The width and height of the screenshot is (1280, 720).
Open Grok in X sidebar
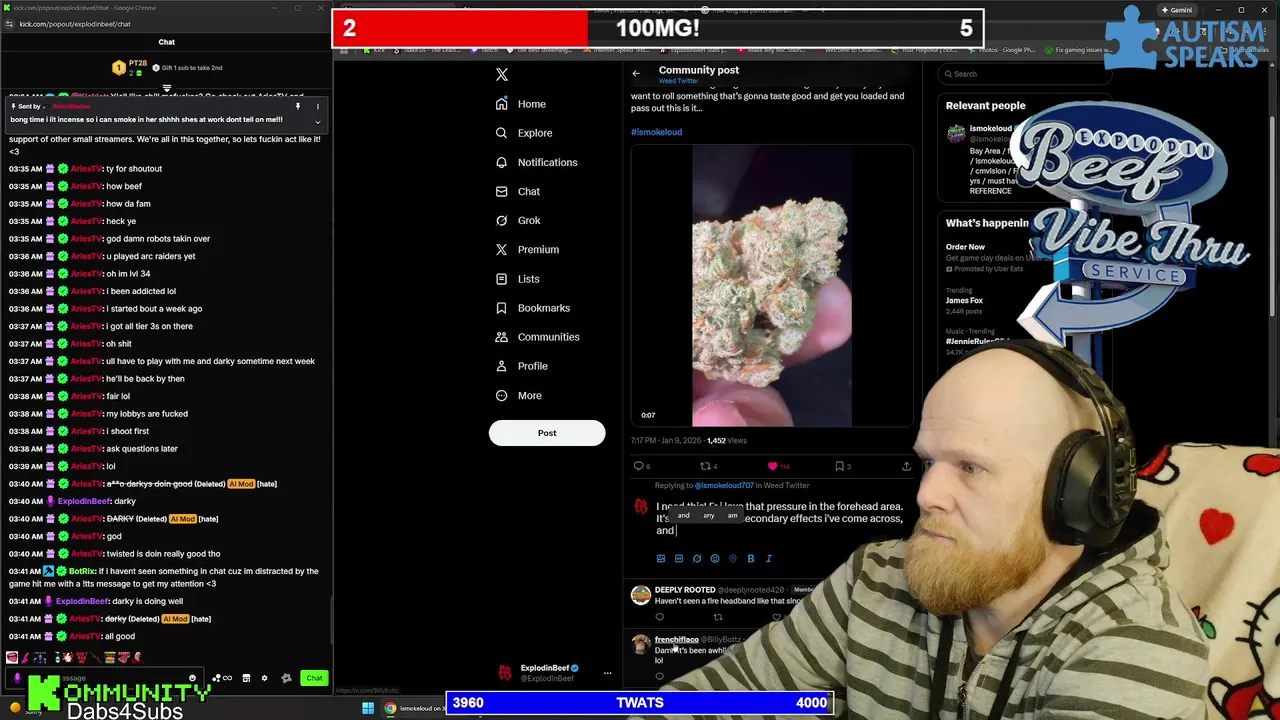[518, 220]
